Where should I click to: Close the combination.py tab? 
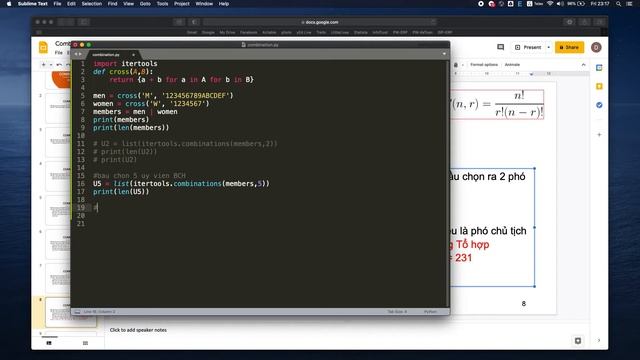133,54
